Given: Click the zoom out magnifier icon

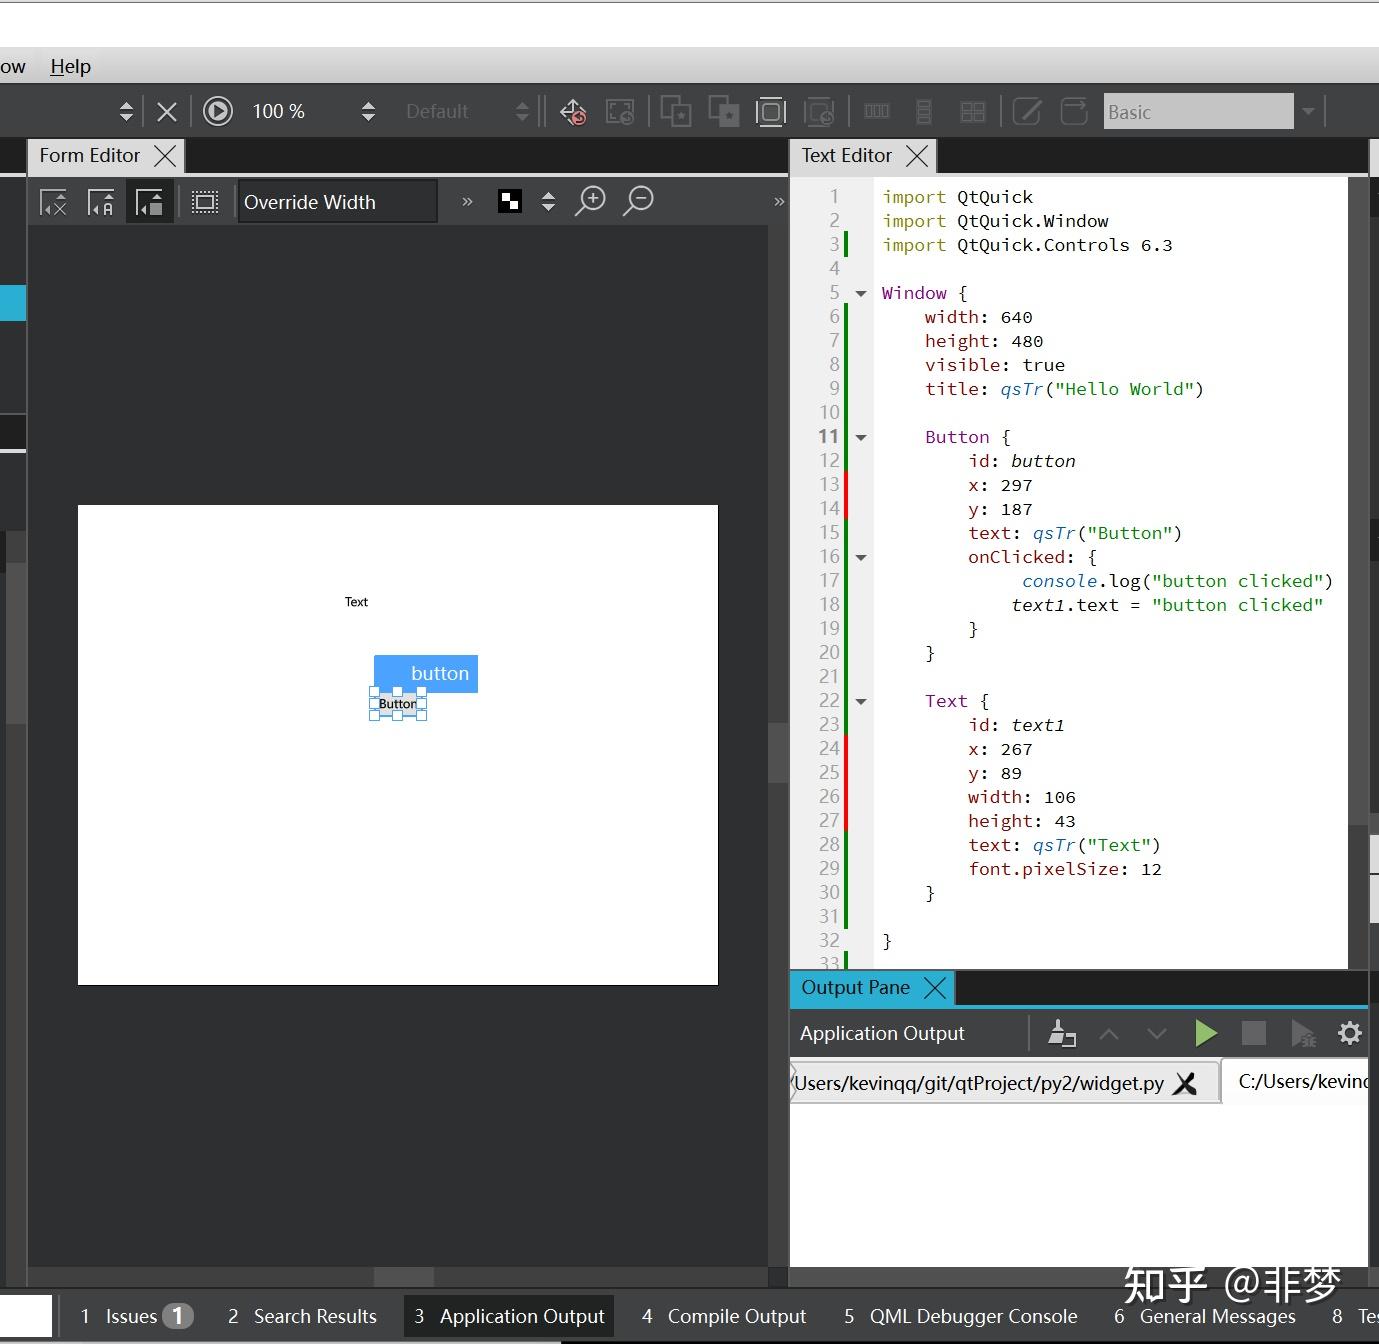Looking at the screenshot, I should [638, 201].
